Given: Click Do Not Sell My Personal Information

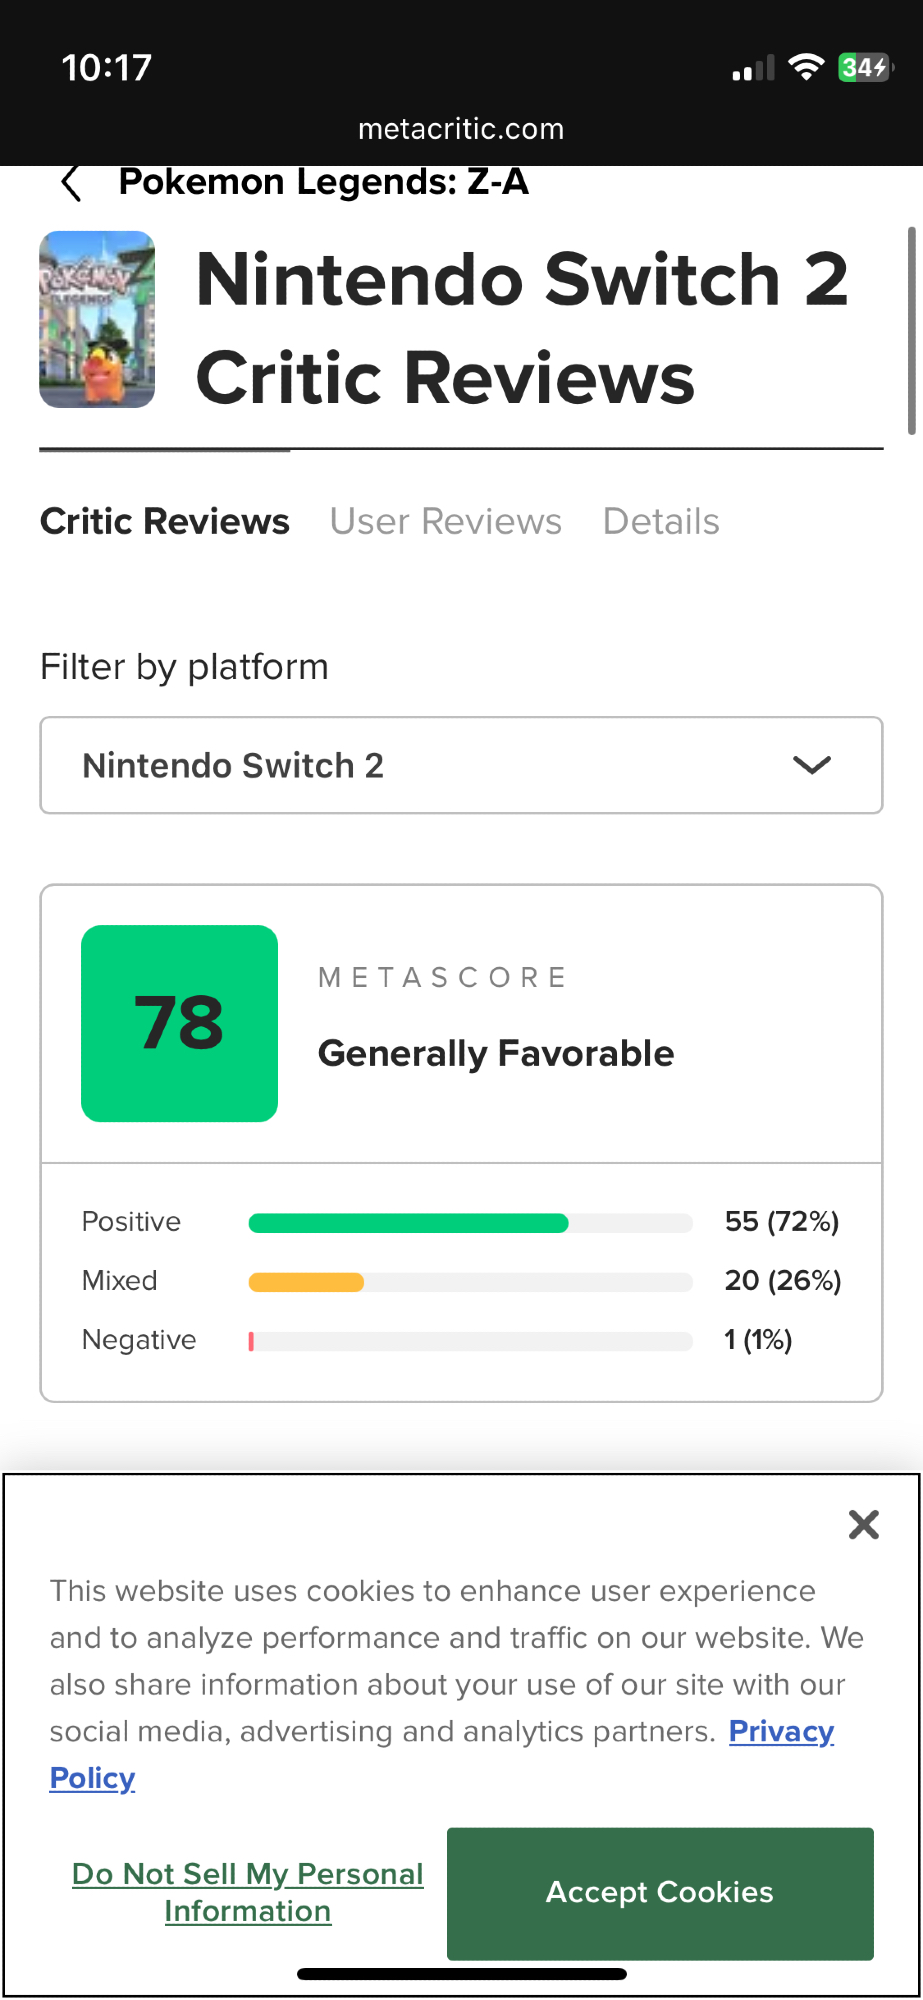Looking at the screenshot, I should (x=248, y=1892).
